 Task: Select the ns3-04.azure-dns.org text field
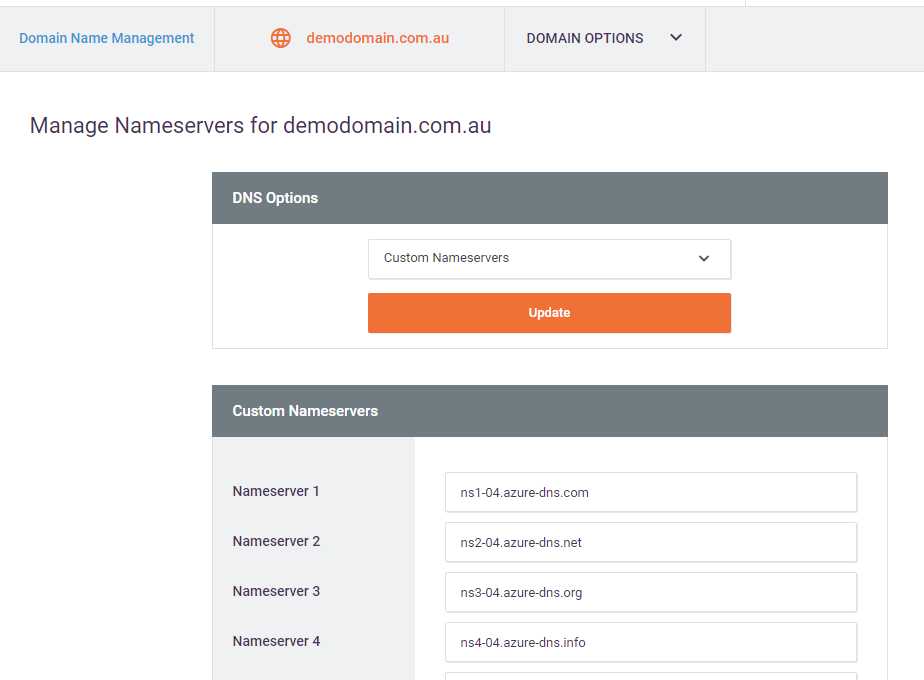tap(650, 592)
